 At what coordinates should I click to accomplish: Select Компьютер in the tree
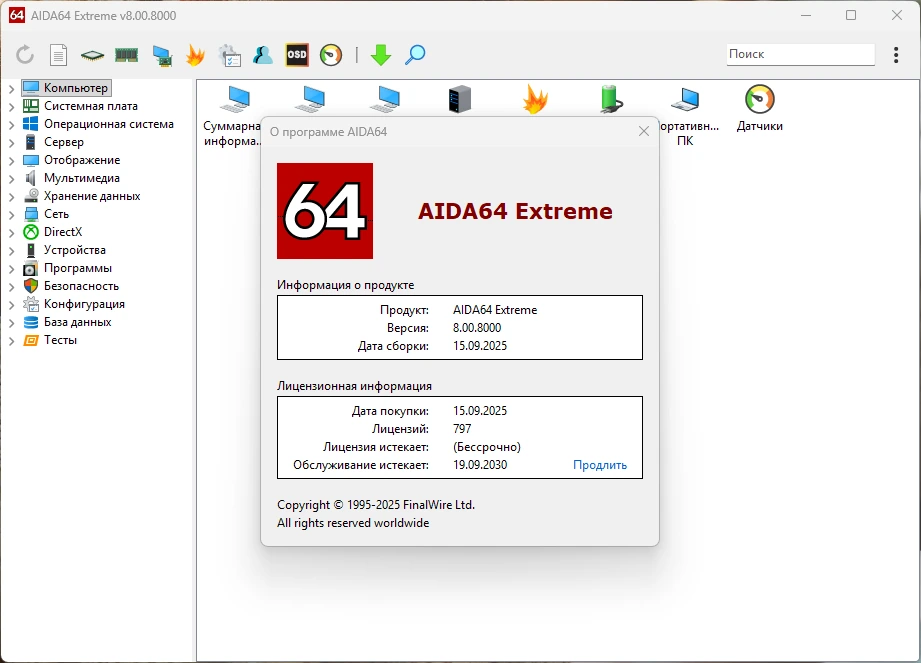[66, 88]
